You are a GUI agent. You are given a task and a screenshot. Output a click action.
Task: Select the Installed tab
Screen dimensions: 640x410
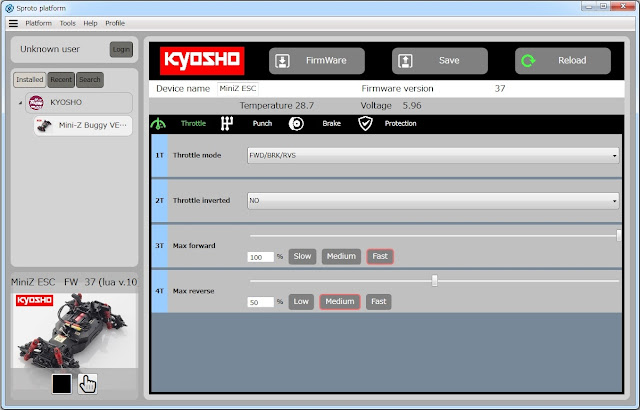(x=30, y=80)
